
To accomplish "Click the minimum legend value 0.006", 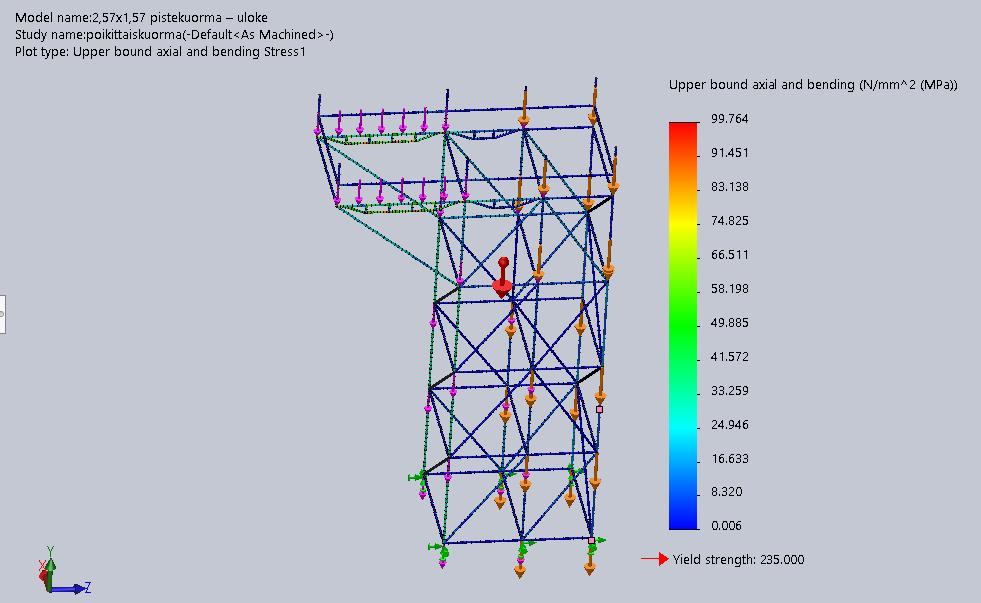I will tap(726, 525).
